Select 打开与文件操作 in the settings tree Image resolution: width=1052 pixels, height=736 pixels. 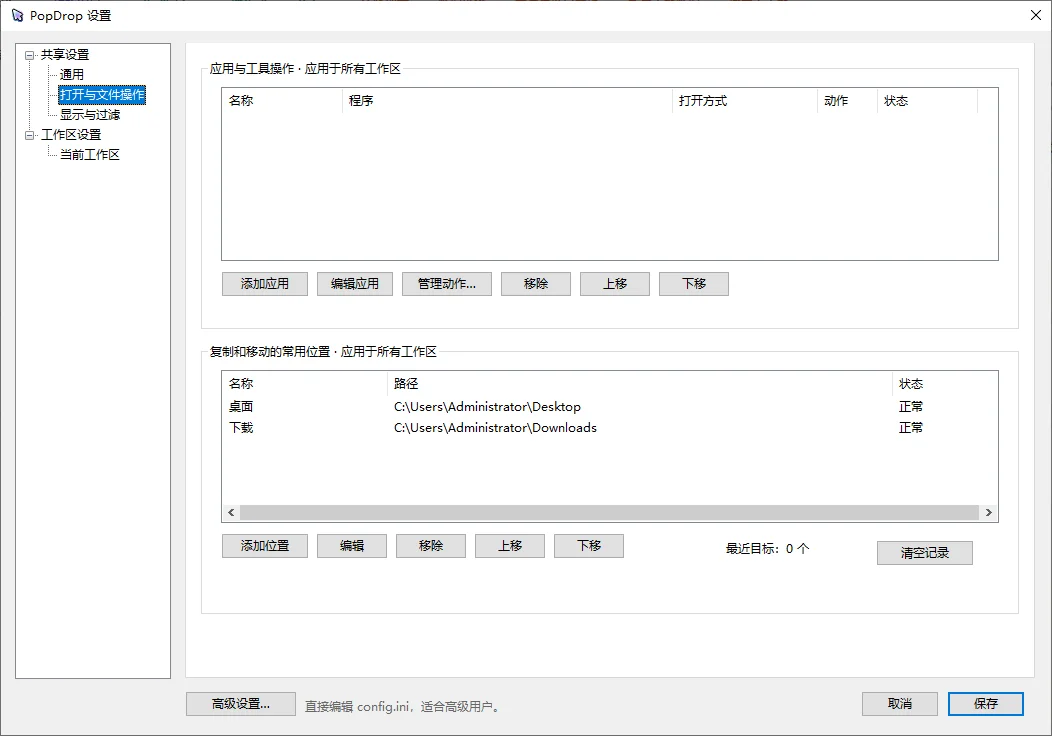[x=102, y=95]
